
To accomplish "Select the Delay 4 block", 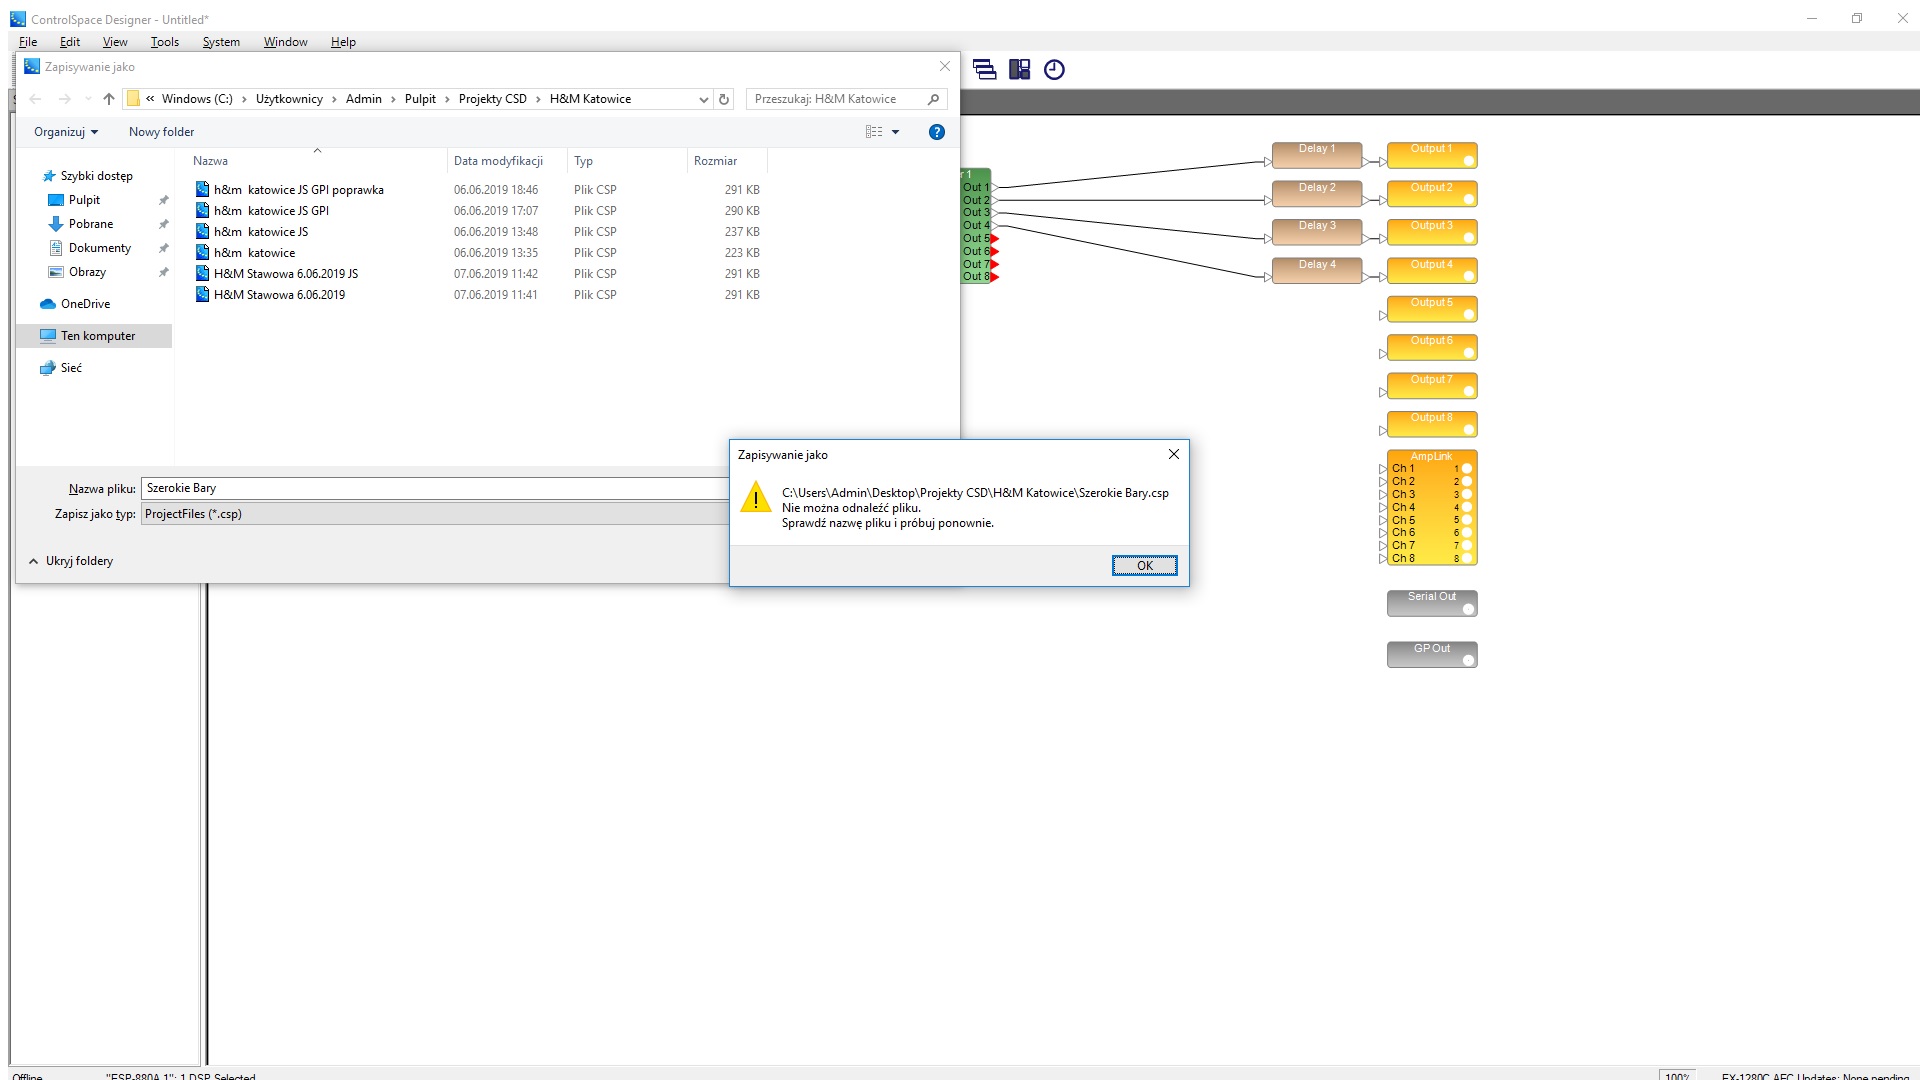I will pyautogui.click(x=1317, y=271).
